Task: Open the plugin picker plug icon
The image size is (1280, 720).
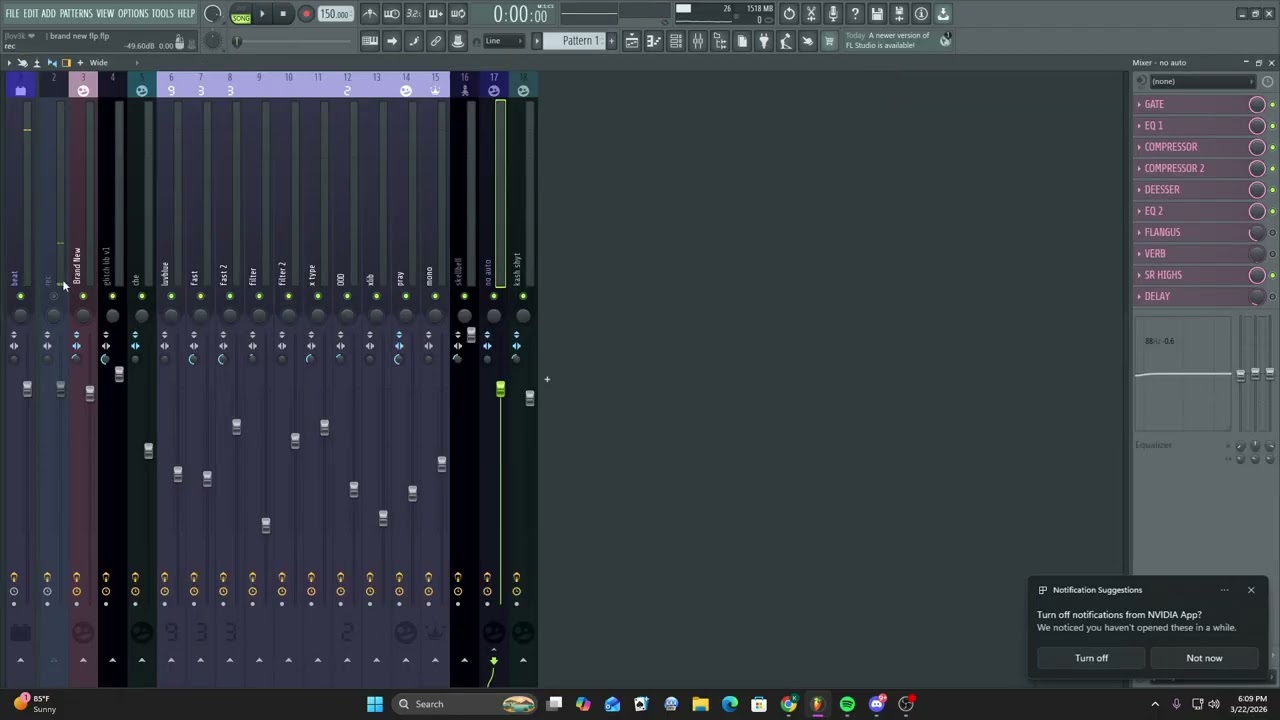Action: coord(764,41)
